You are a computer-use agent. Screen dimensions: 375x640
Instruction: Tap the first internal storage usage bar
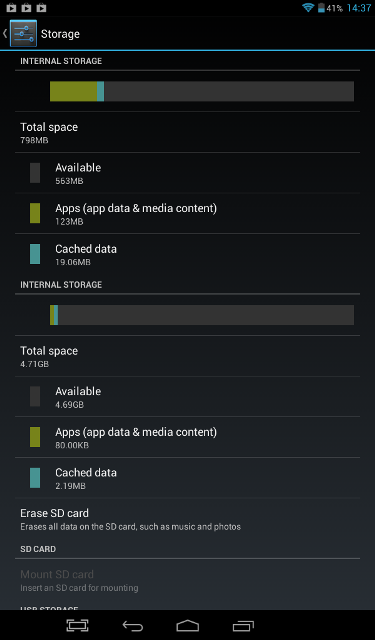click(x=202, y=91)
